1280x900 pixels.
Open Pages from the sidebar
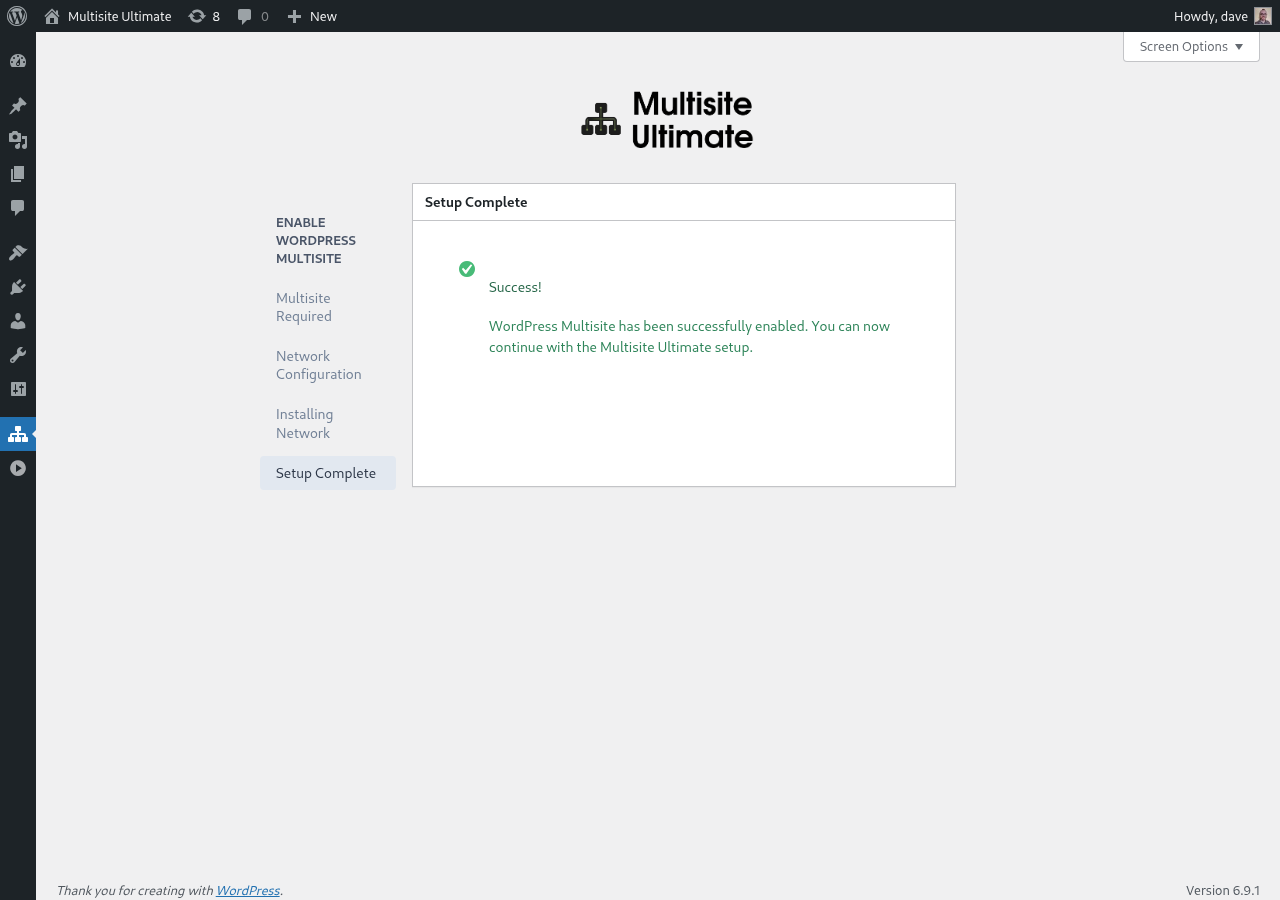(18, 174)
